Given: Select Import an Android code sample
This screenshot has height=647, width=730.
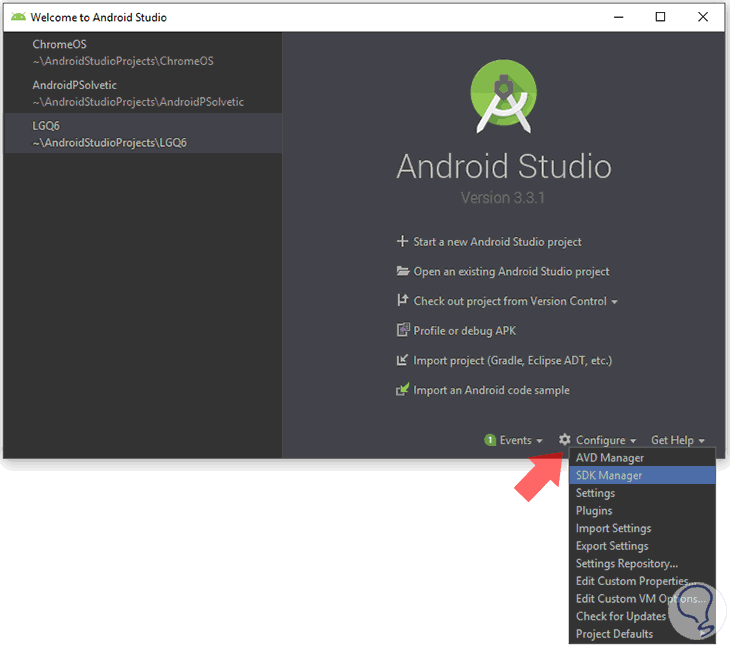Looking at the screenshot, I should (491, 390).
